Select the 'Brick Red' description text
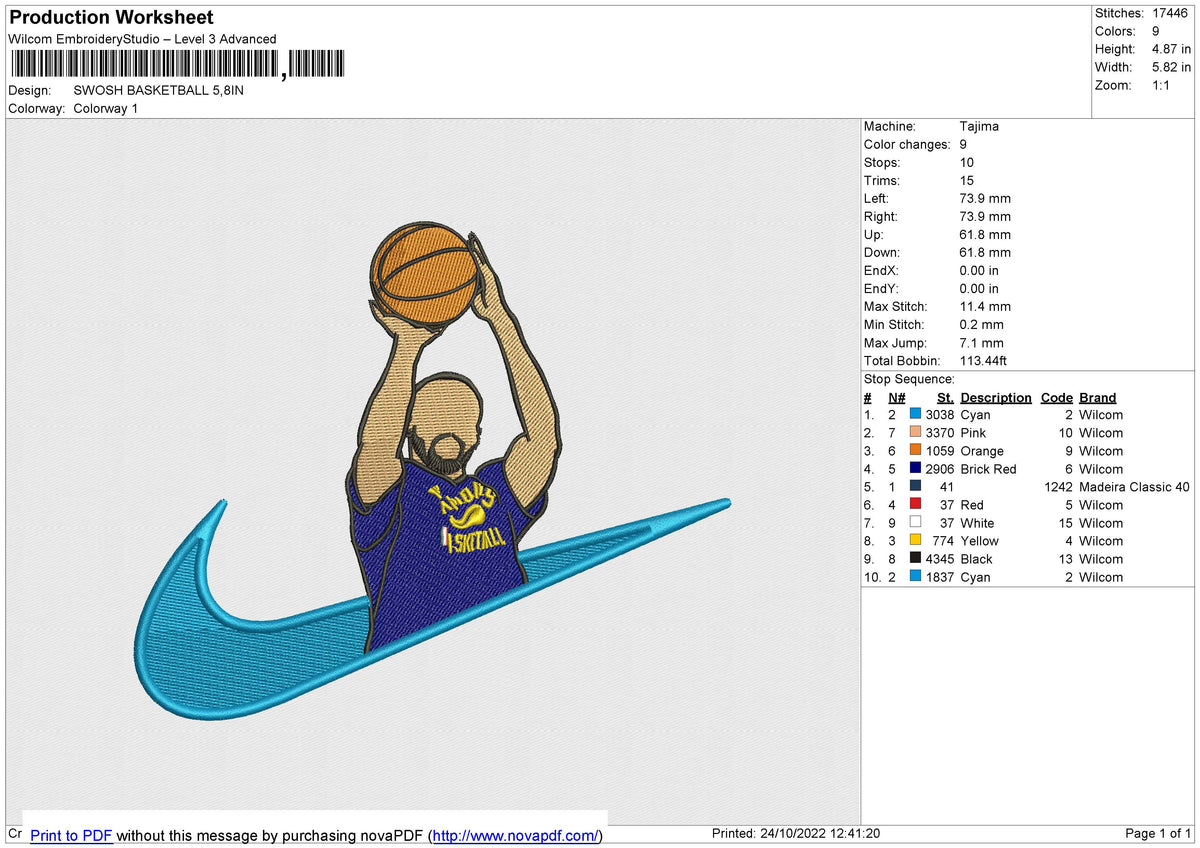1200x848 pixels. tap(988, 468)
